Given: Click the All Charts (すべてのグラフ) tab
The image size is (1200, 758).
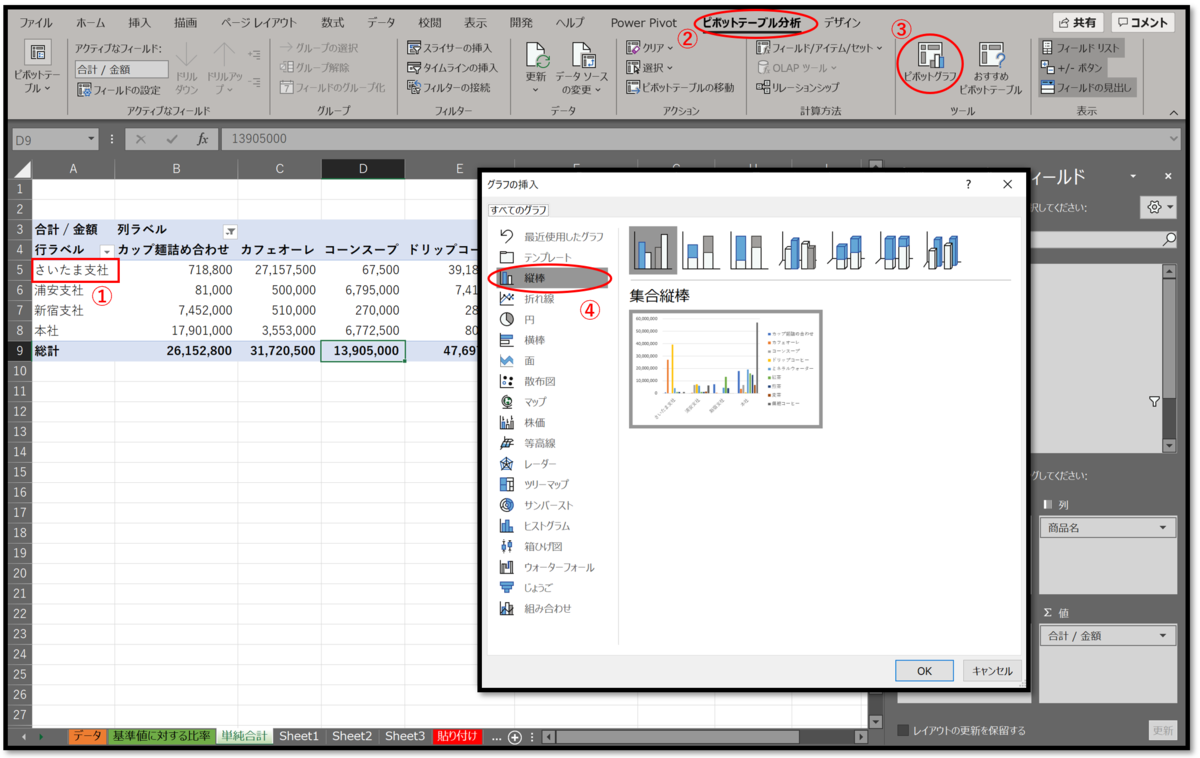Looking at the screenshot, I should [518, 210].
